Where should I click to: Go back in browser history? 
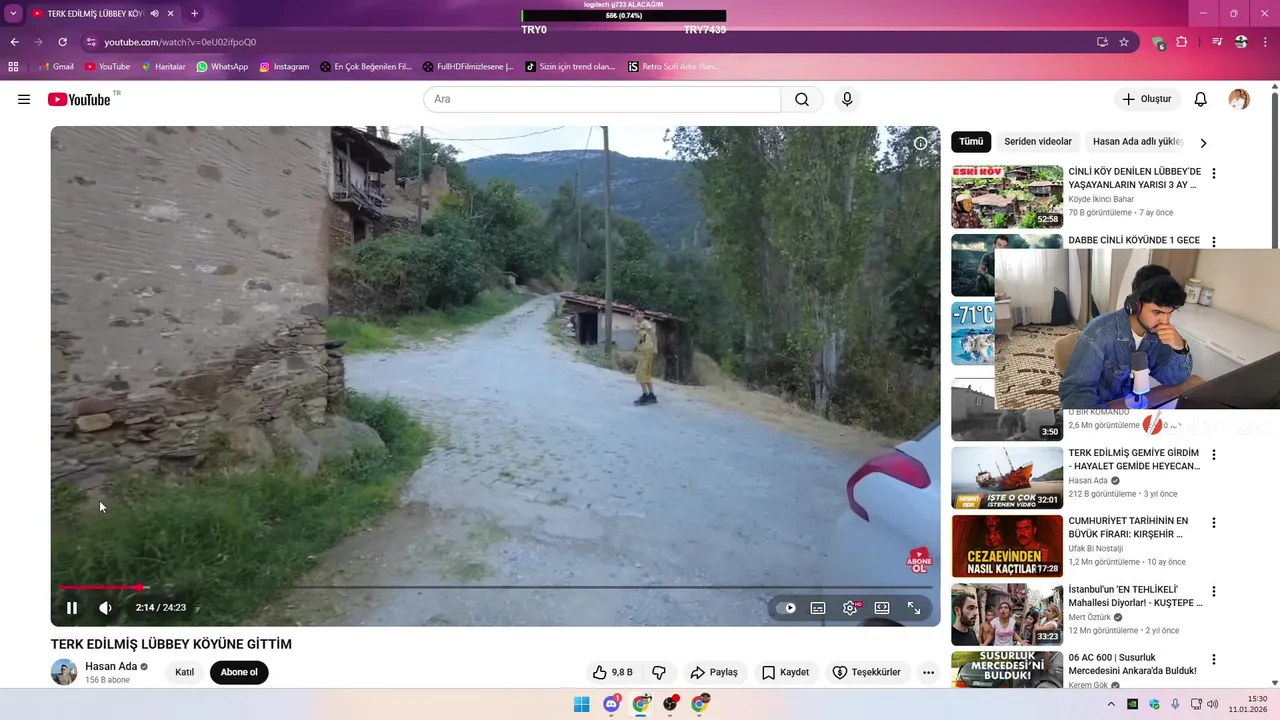pyautogui.click(x=14, y=42)
